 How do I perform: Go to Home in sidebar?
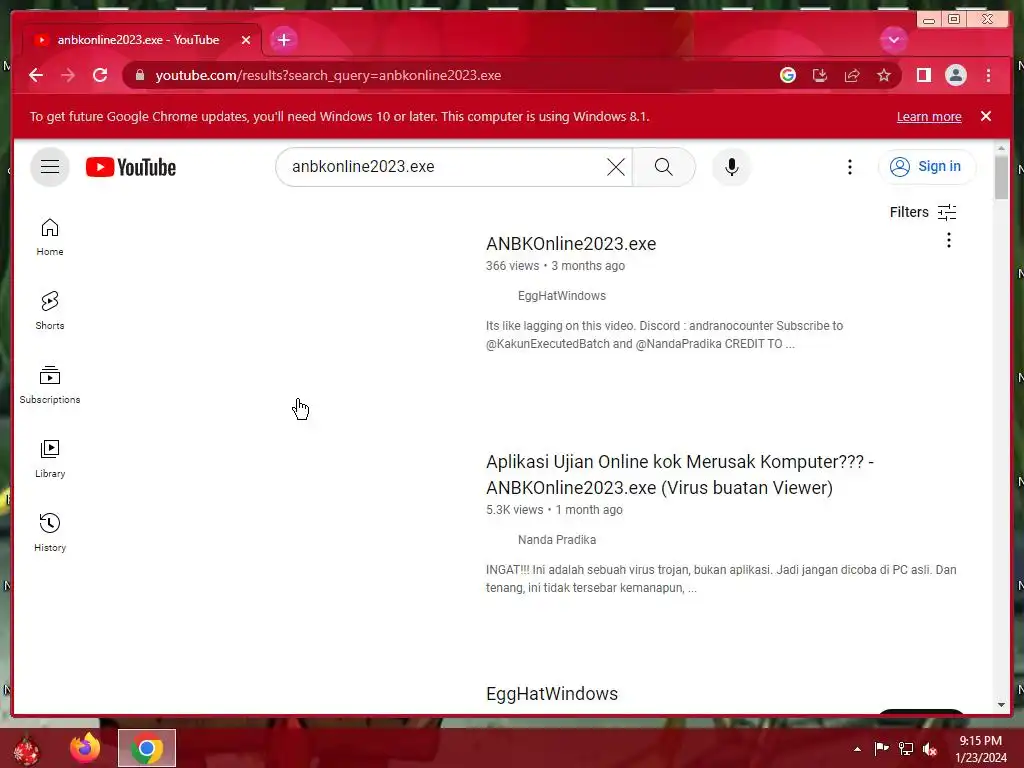[x=50, y=237]
